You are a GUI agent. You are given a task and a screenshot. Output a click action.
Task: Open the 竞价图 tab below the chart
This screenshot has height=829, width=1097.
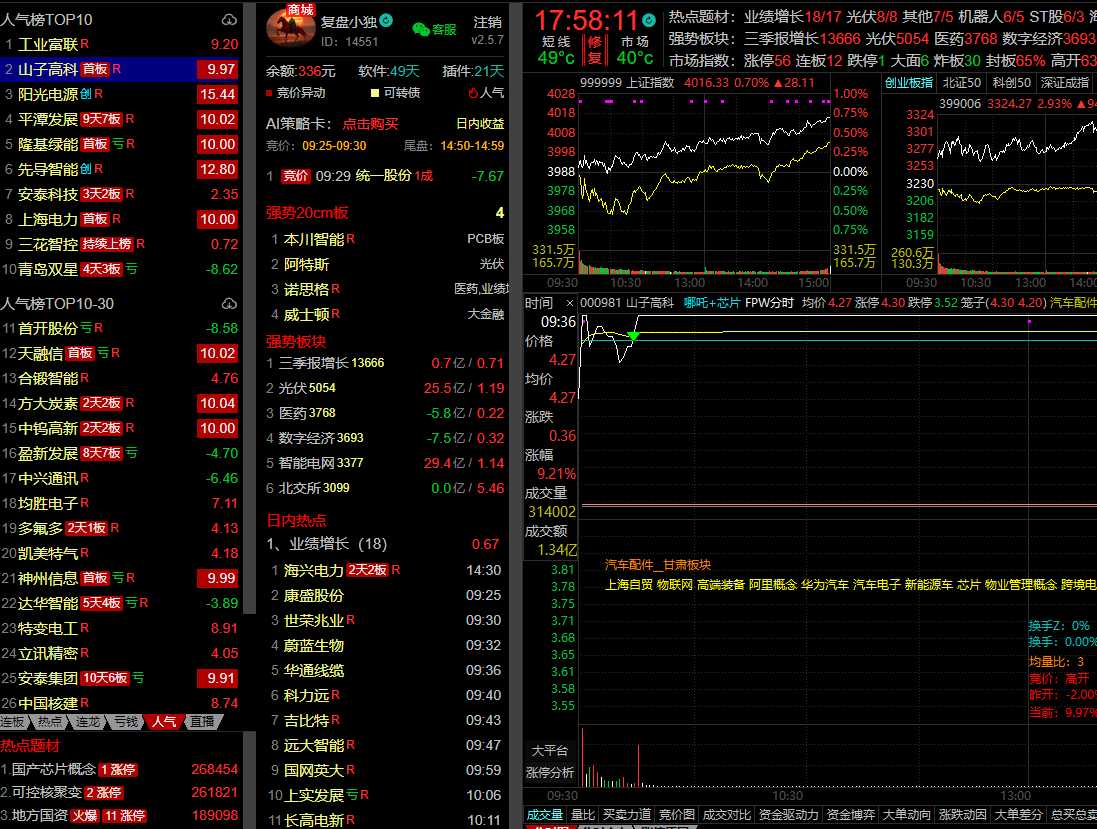pos(678,815)
